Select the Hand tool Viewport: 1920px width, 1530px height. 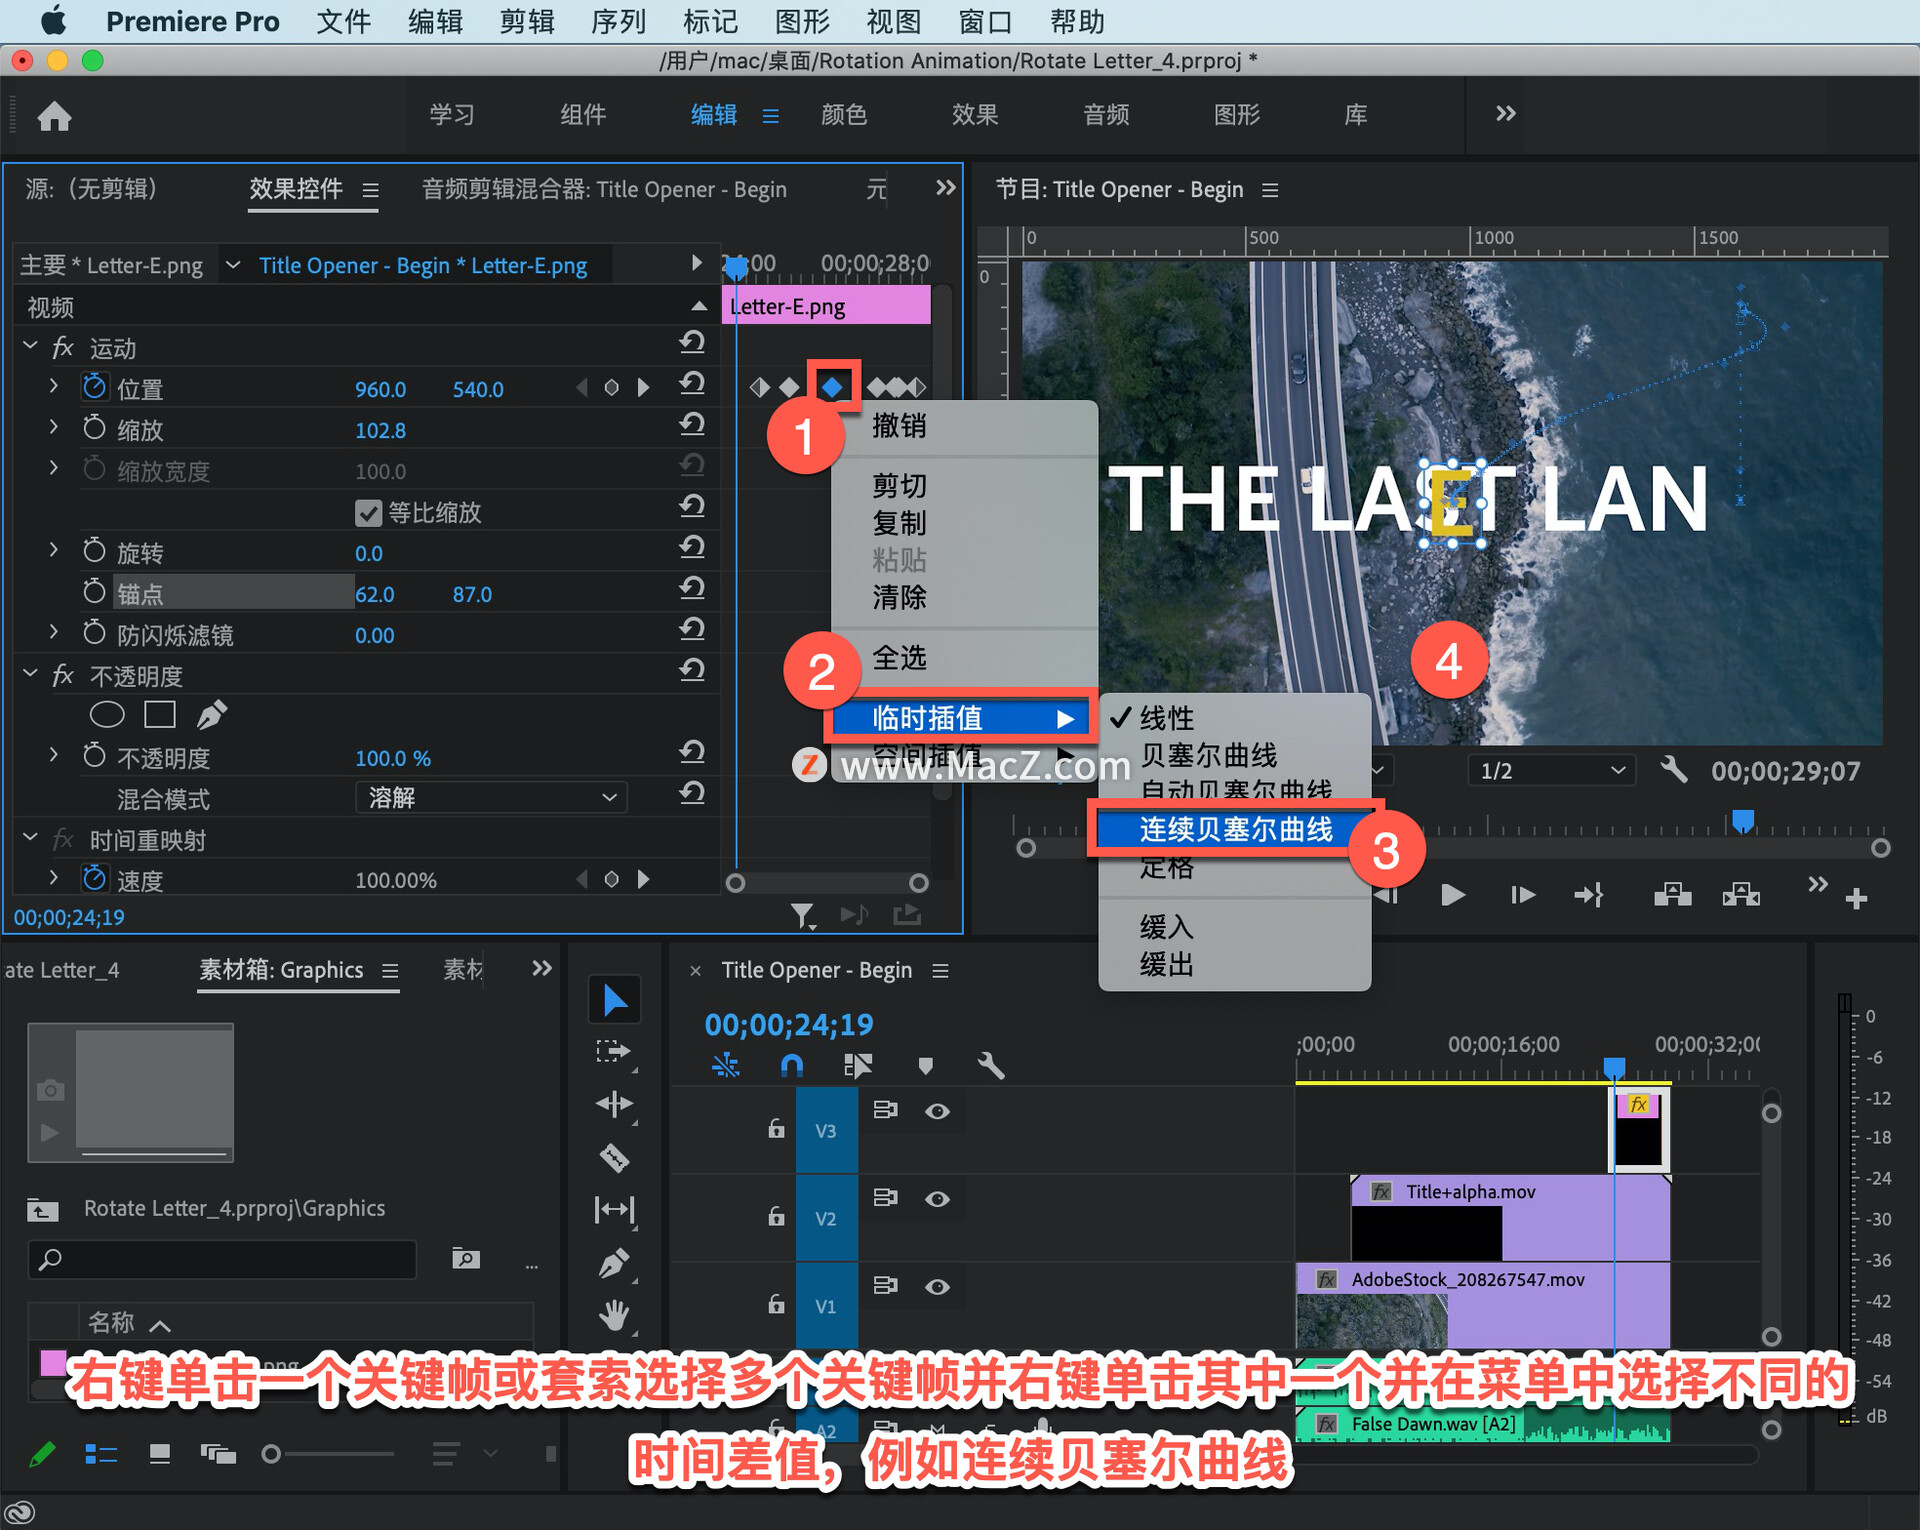[x=614, y=1315]
